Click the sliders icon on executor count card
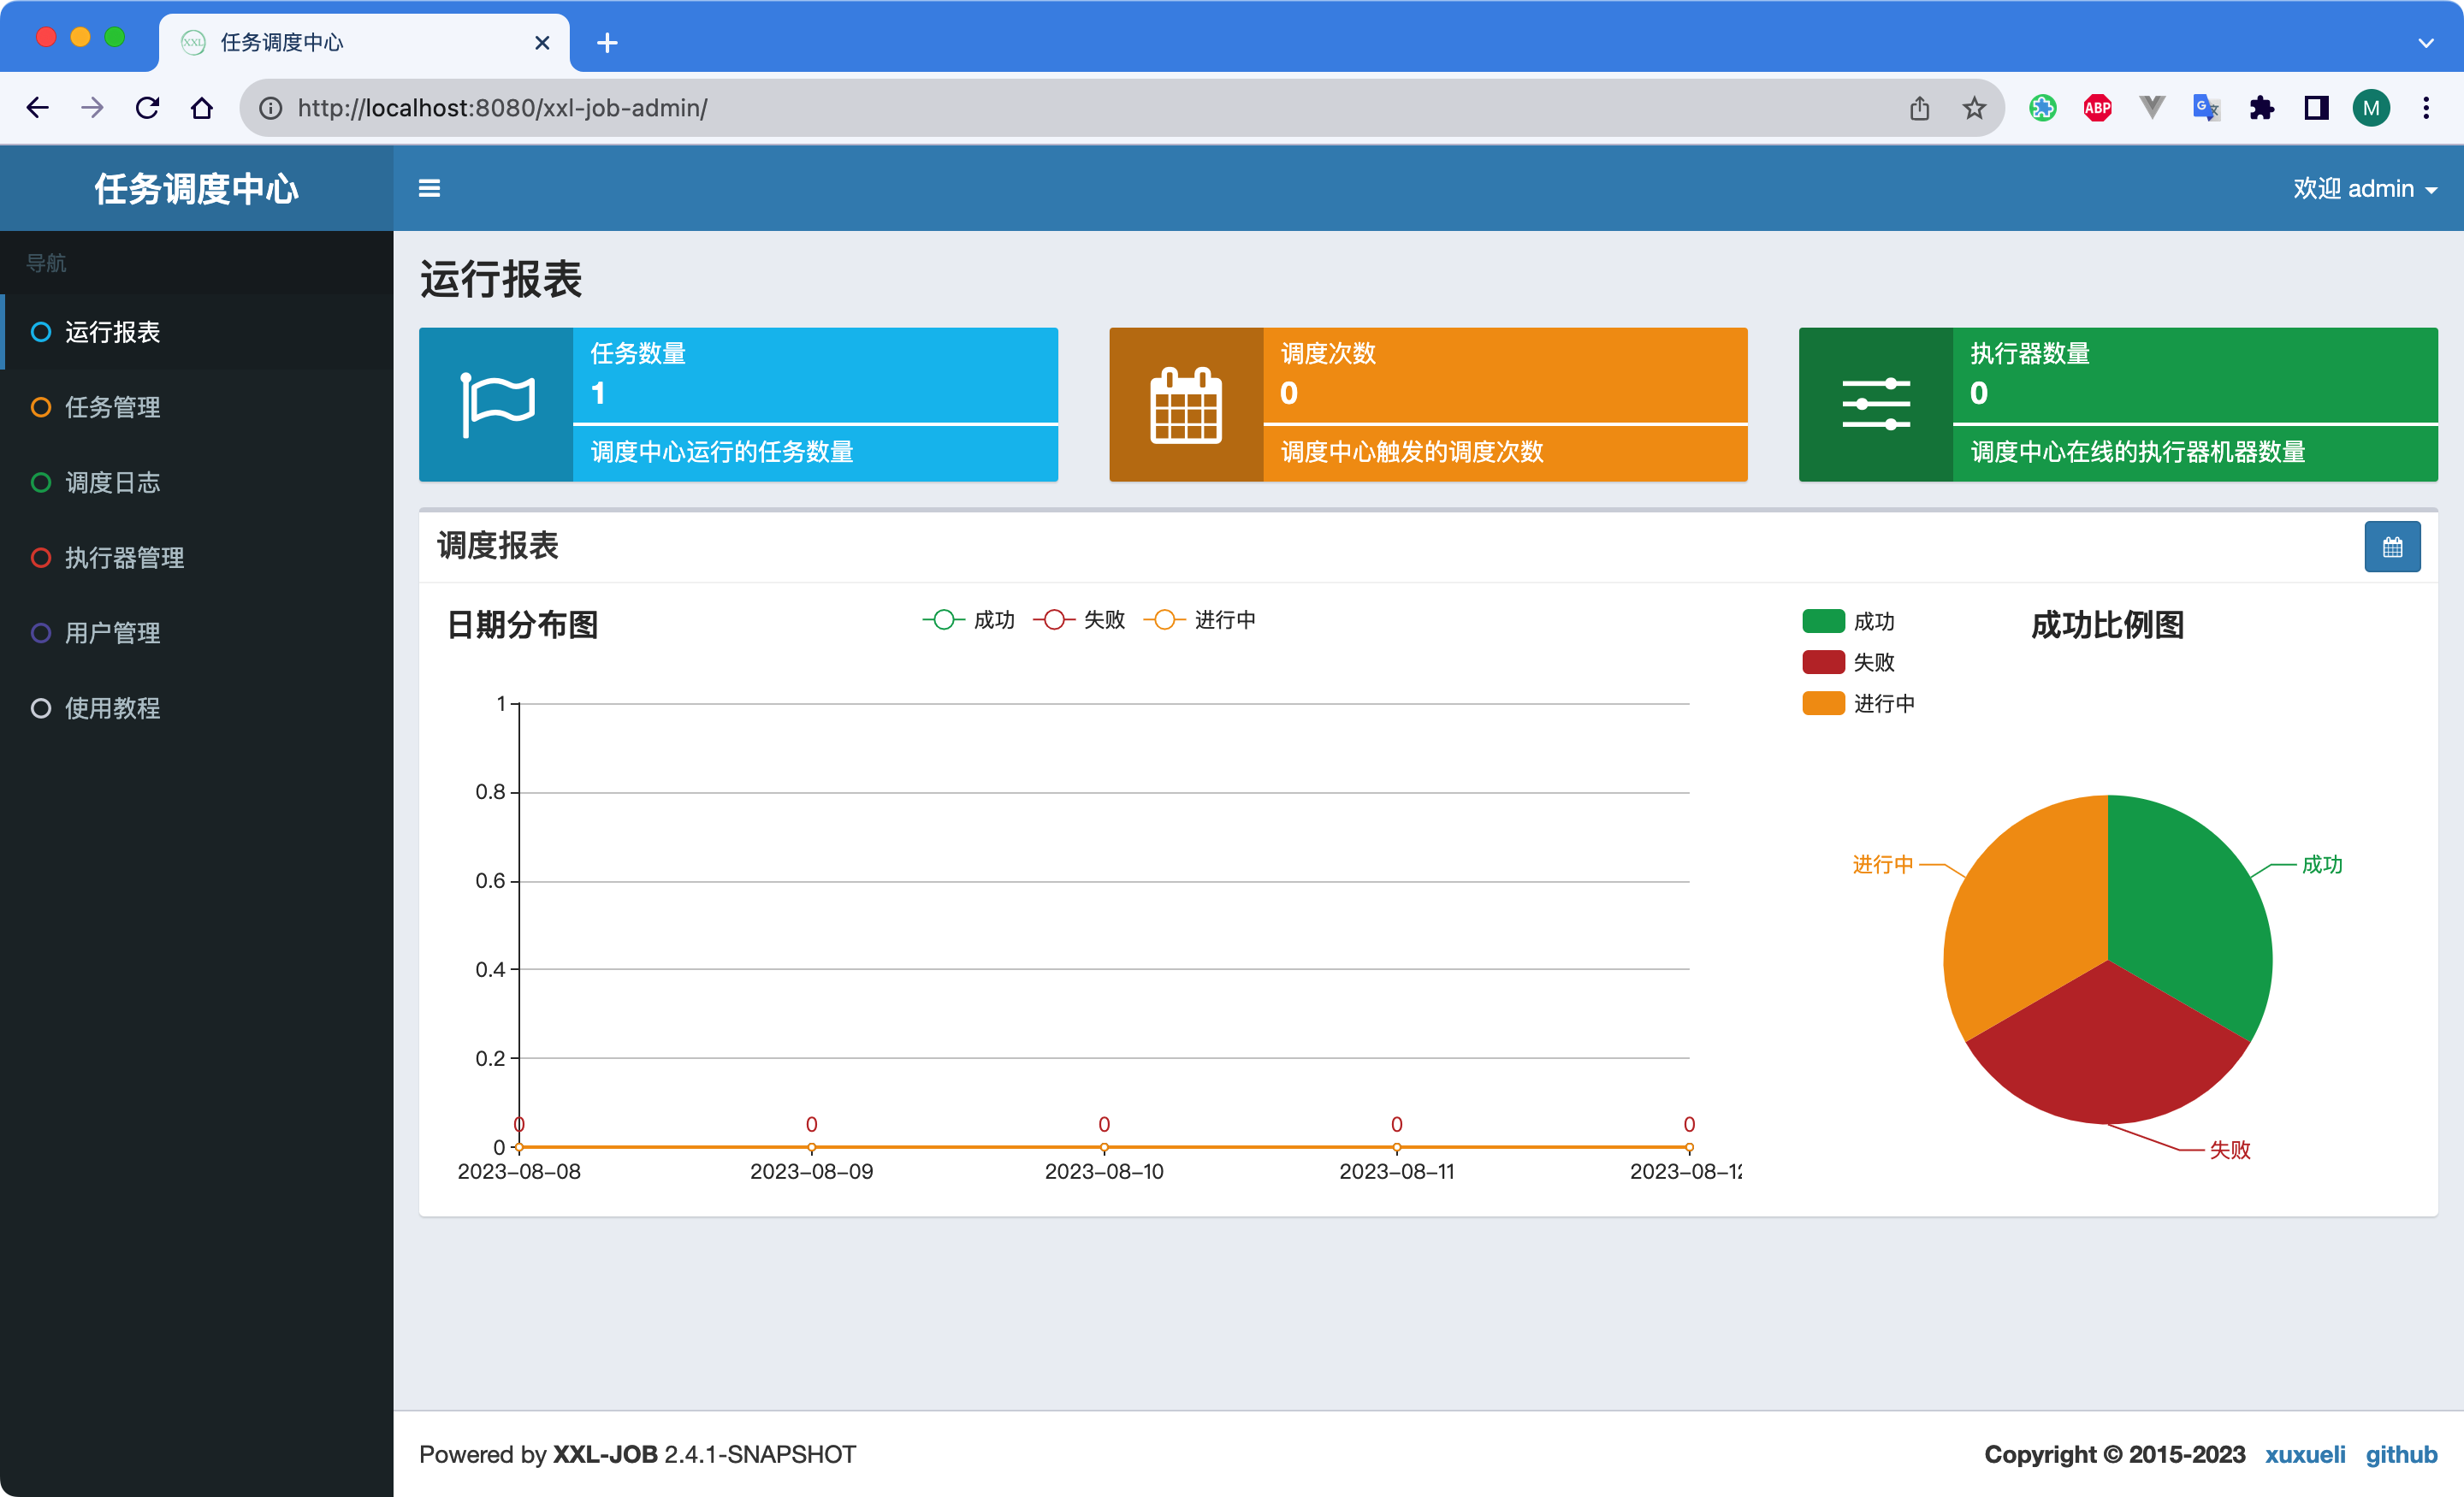Screen dimensions: 2464x1497 click(1876, 405)
